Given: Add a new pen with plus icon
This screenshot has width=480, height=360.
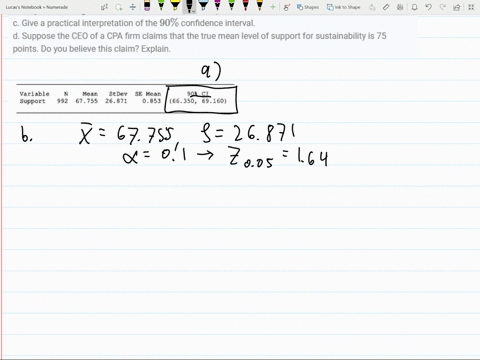Looking at the screenshot, I should 273,7.
